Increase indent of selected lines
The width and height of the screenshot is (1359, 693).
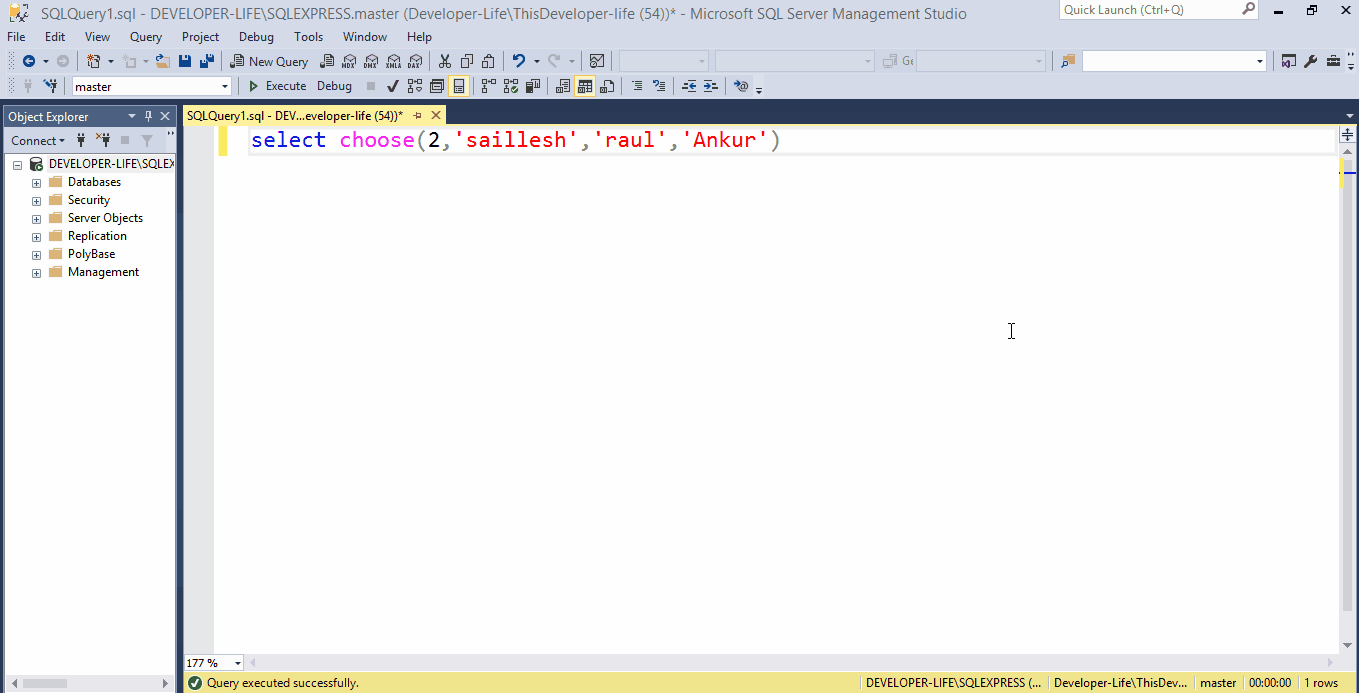click(711, 86)
